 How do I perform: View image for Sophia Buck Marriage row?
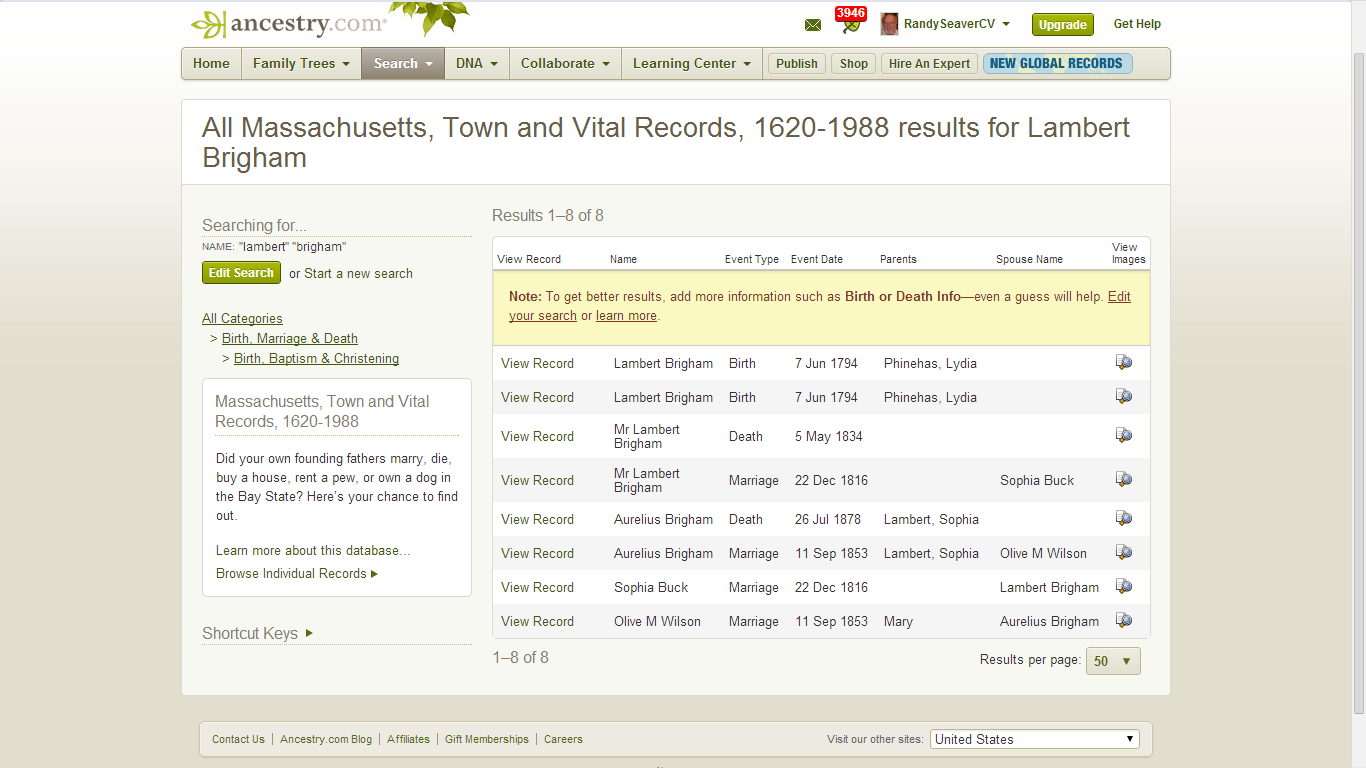coord(1124,587)
